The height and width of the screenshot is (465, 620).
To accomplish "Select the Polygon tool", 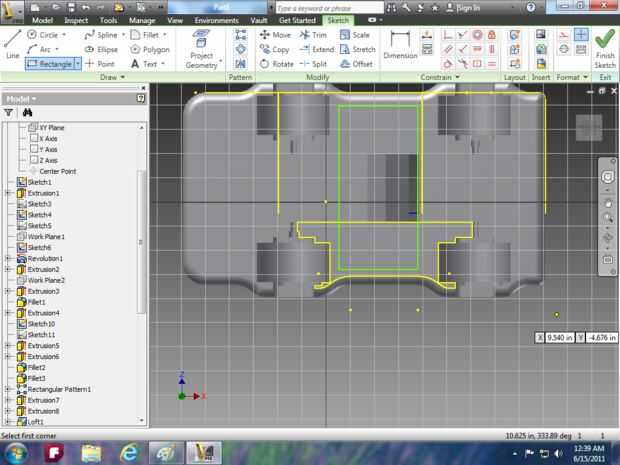I will (x=150, y=49).
